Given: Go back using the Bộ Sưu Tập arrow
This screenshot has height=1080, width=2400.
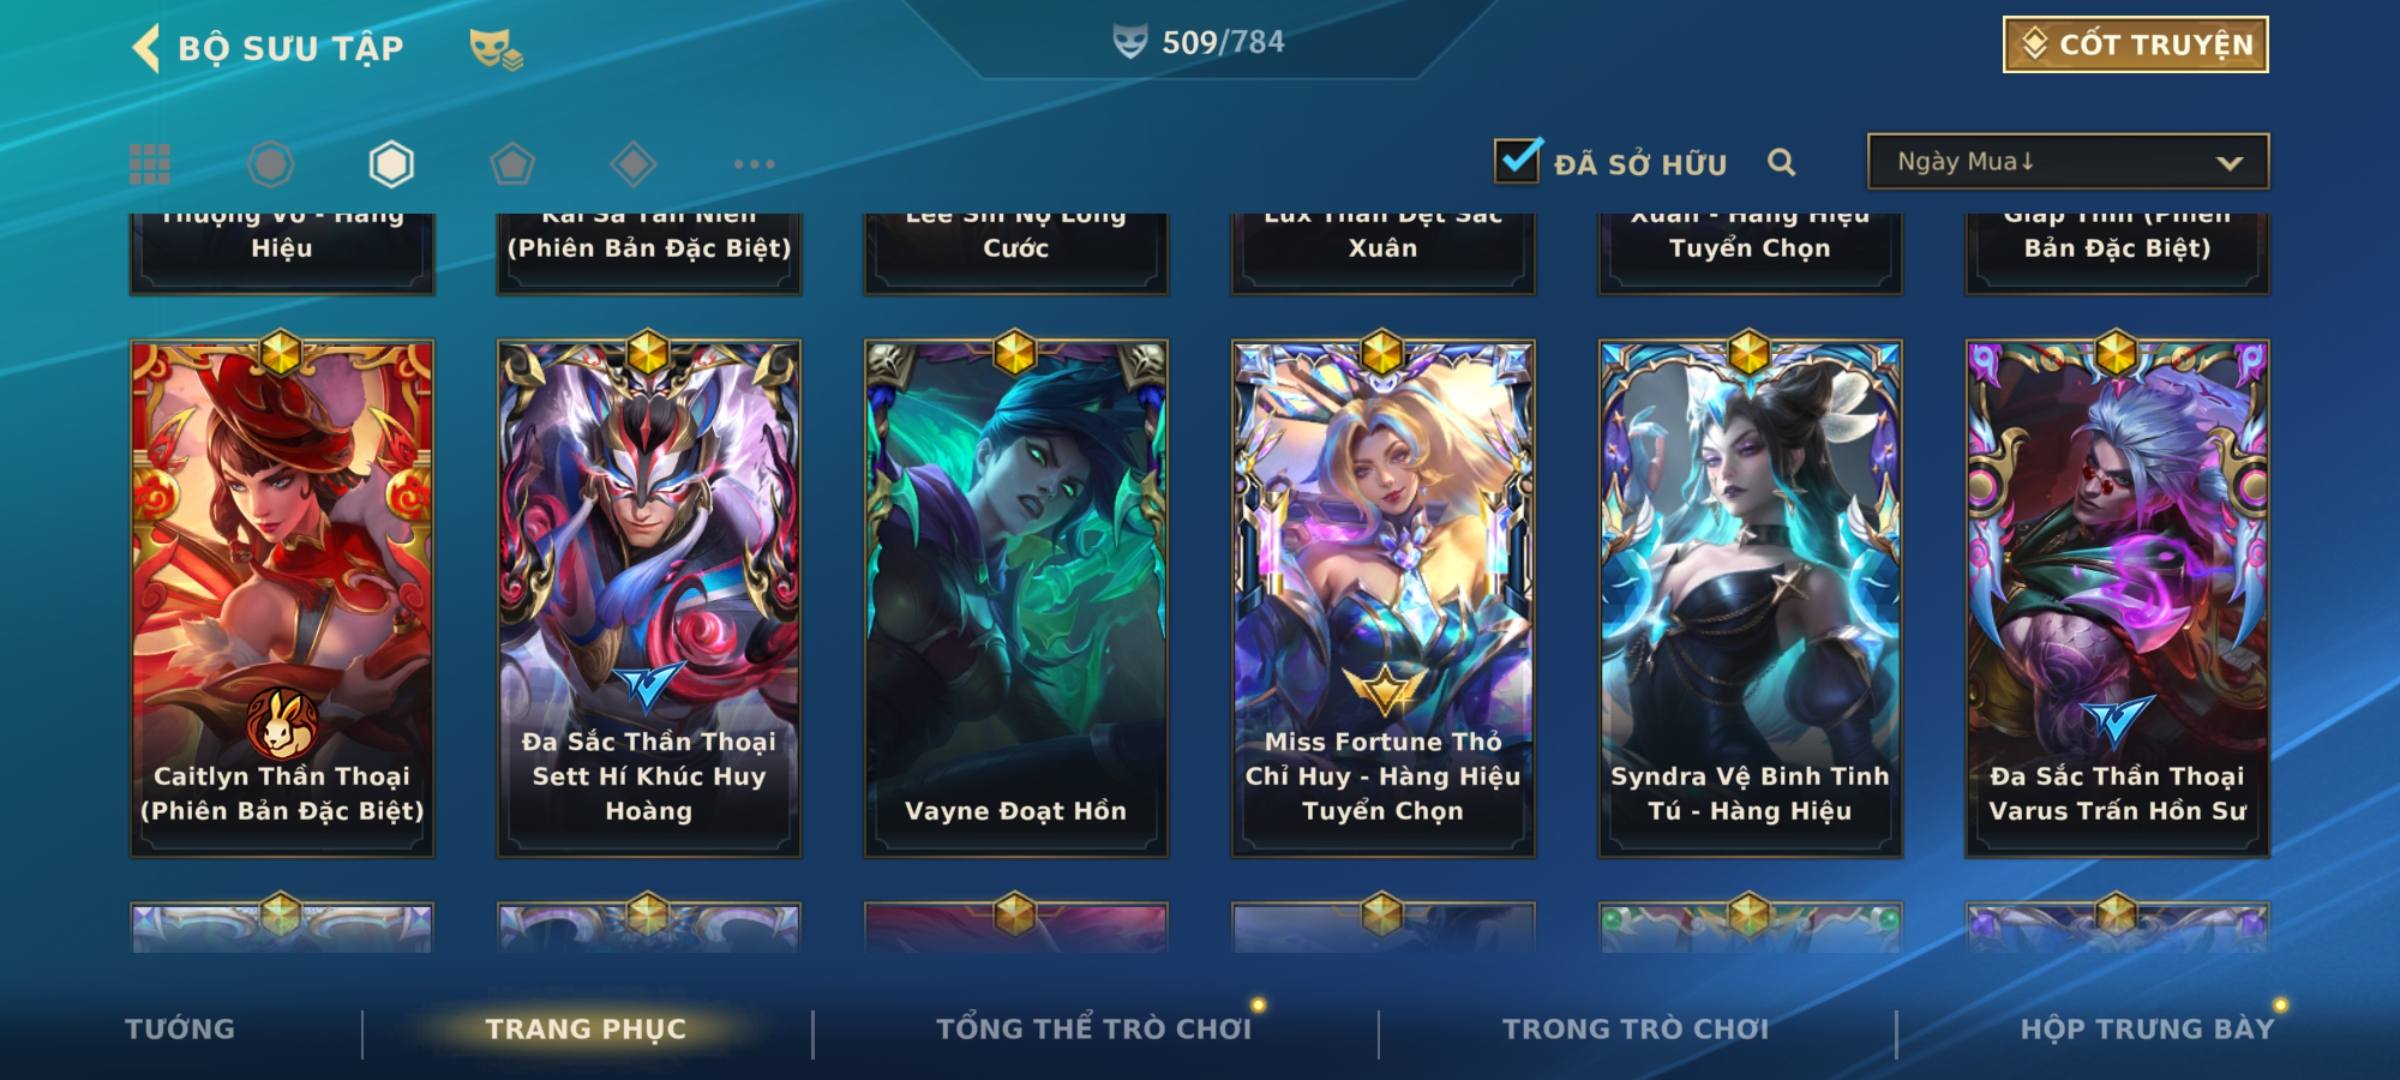Looking at the screenshot, I should click(x=146, y=48).
